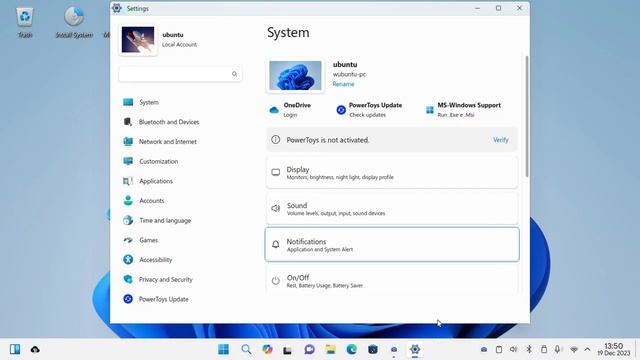The height and width of the screenshot is (360, 640).
Task: Click the On/Off power icon
Action: 276,280
